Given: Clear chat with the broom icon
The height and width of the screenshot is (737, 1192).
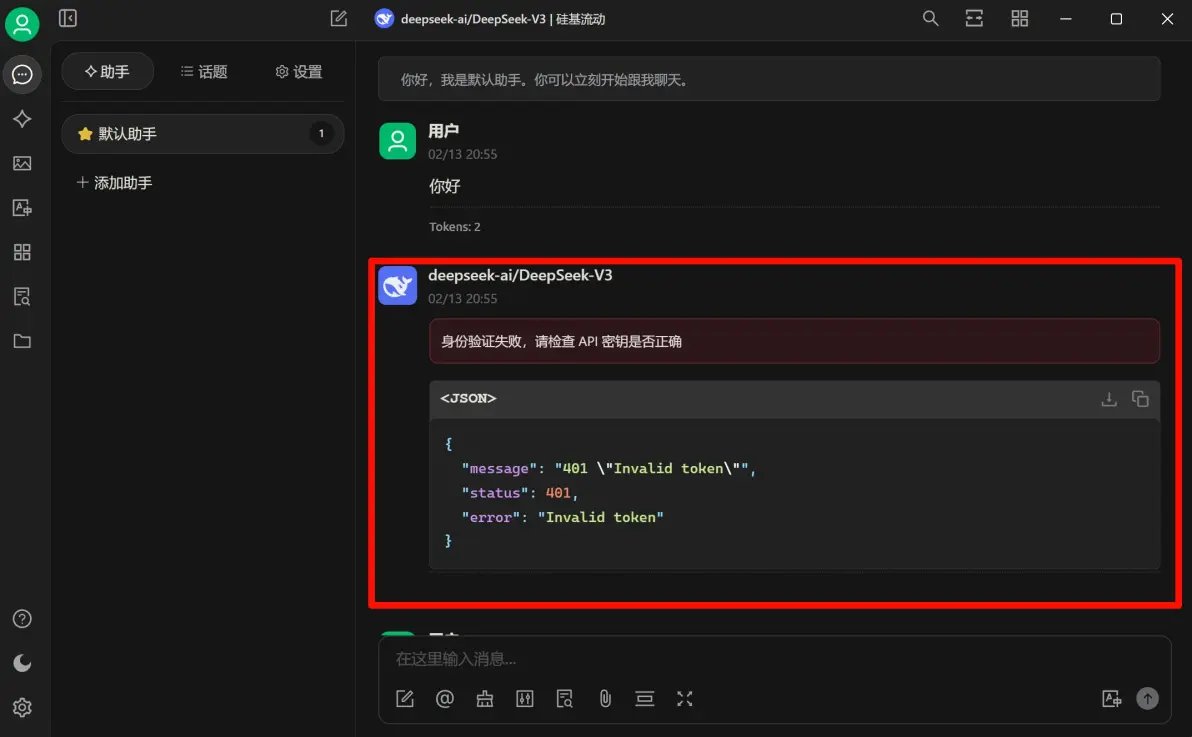Looking at the screenshot, I should [485, 699].
